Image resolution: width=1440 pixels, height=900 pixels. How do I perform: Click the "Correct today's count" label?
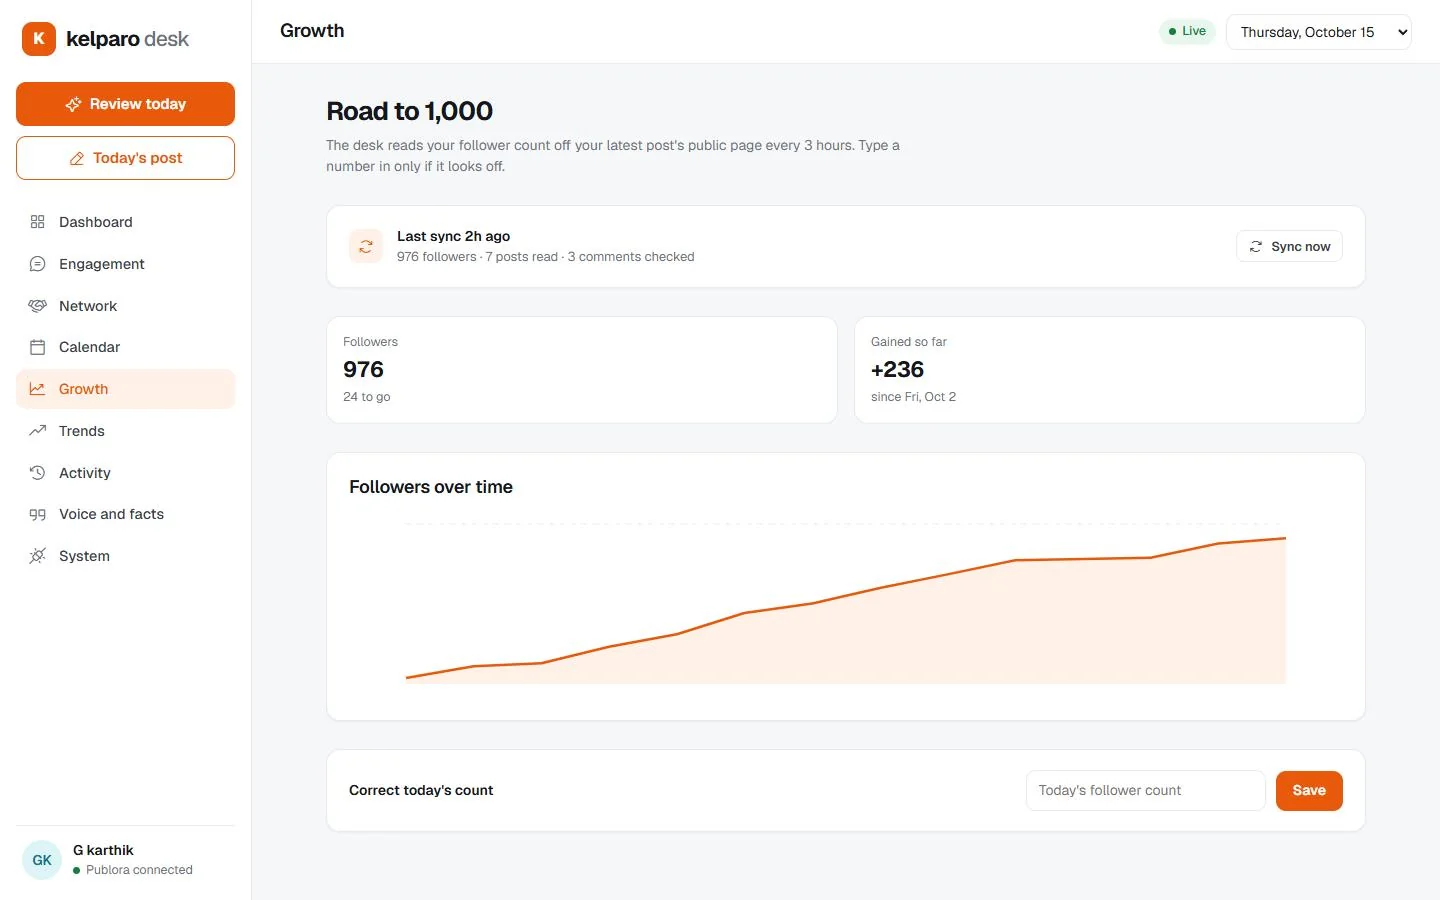421,790
